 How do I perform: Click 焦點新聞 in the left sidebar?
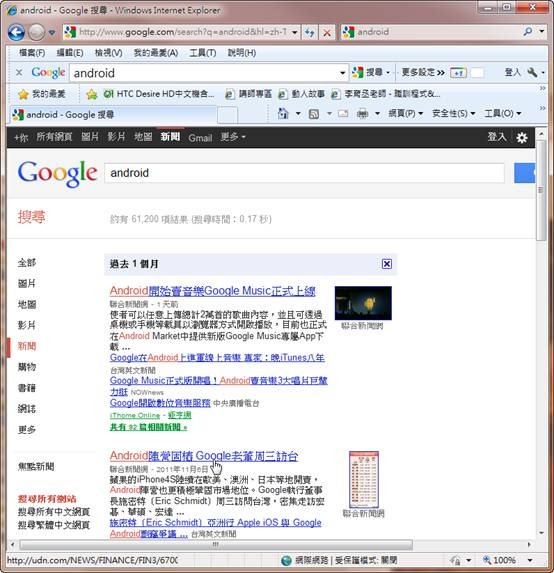[36, 467]
